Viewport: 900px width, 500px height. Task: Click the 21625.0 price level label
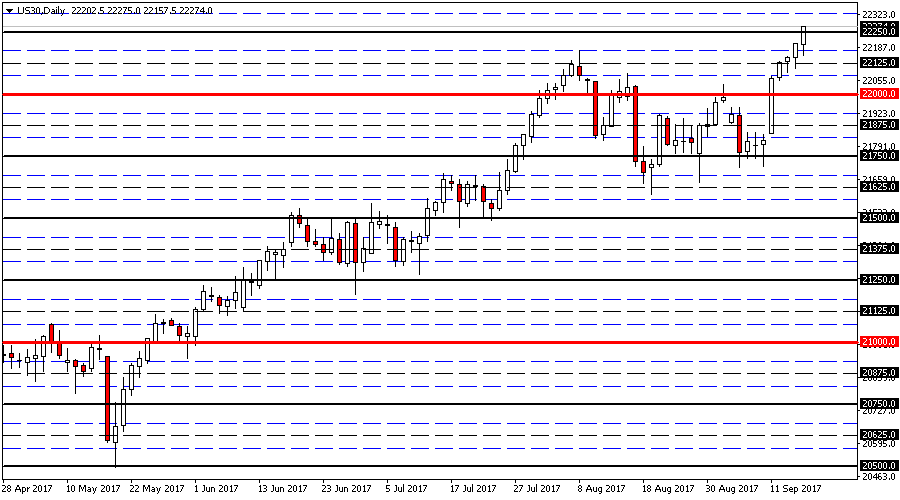coord(877,186)
